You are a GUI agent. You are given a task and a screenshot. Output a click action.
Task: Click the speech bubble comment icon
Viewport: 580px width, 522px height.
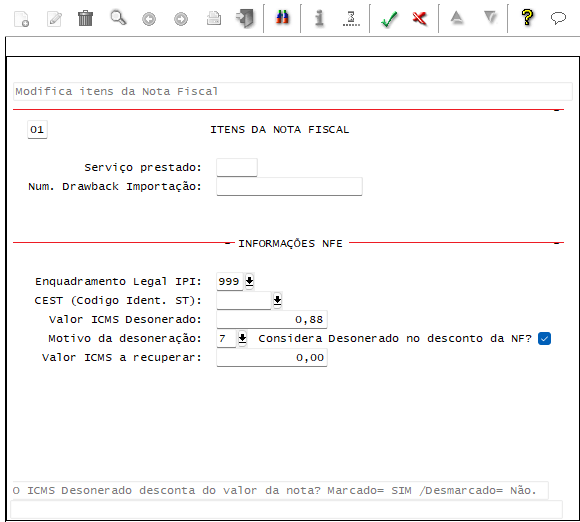(558, 18)
